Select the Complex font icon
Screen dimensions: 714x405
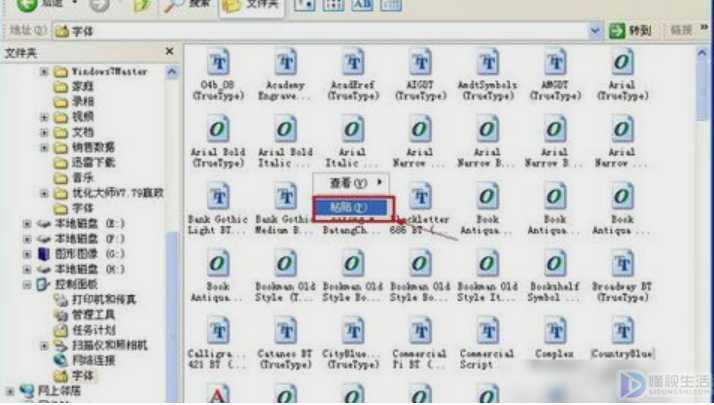pyautogui.click(x=555, y=330)
